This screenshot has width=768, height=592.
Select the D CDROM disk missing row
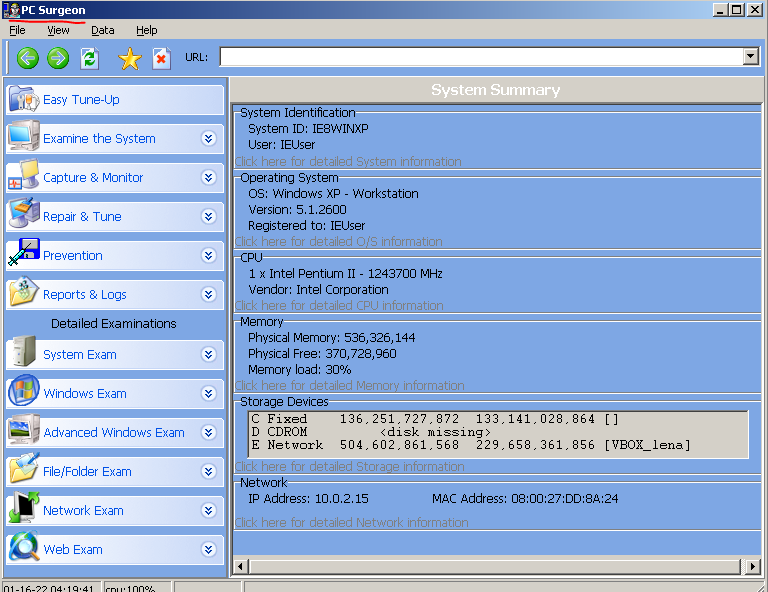tap(371, 432)
